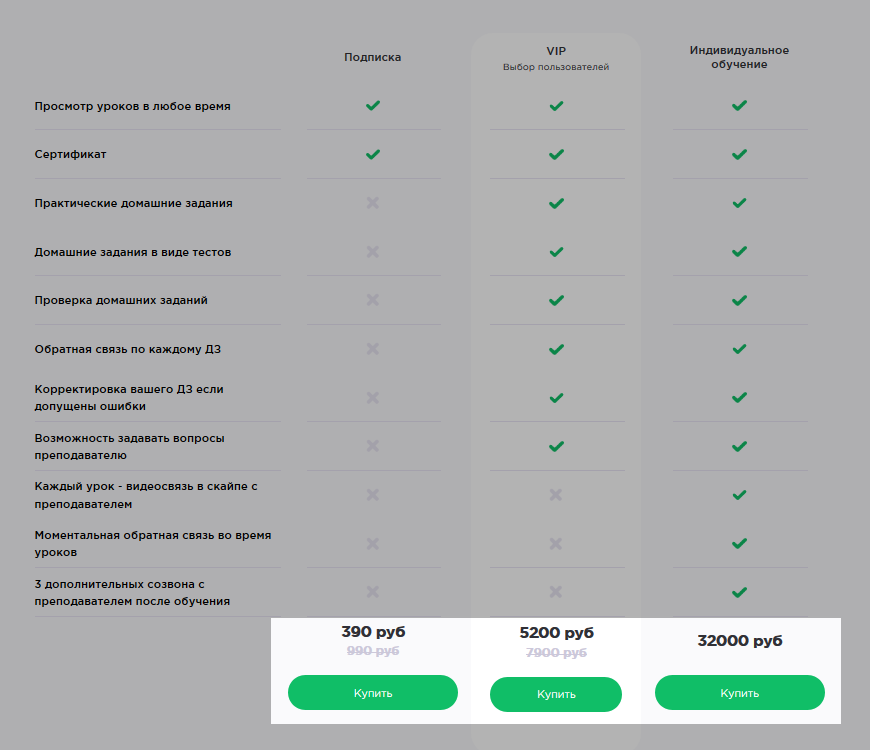Click the Купить button under 390 руб
Viewport: 870px width, 750px height.
[x=372, y=693]
